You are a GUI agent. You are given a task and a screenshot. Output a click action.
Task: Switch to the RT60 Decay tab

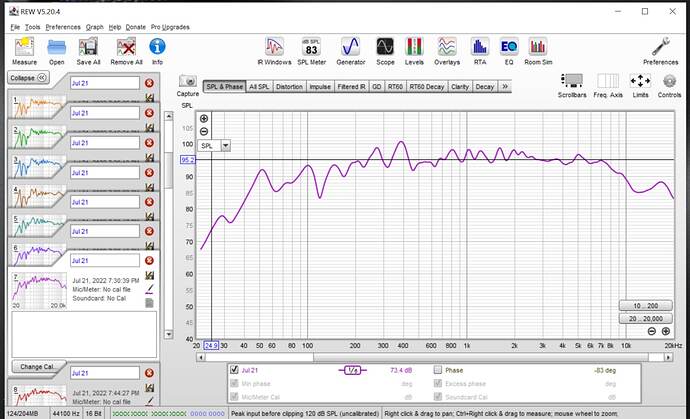click(x=426, y=87)
